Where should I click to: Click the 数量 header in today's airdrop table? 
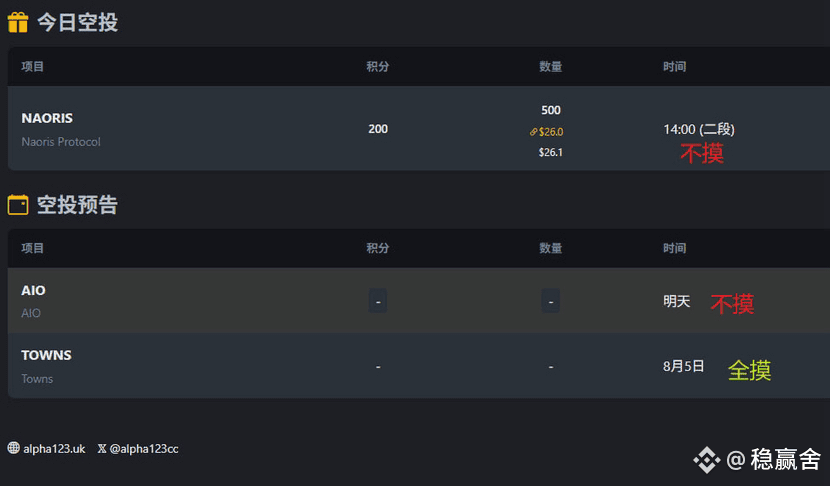pos(551,66)
